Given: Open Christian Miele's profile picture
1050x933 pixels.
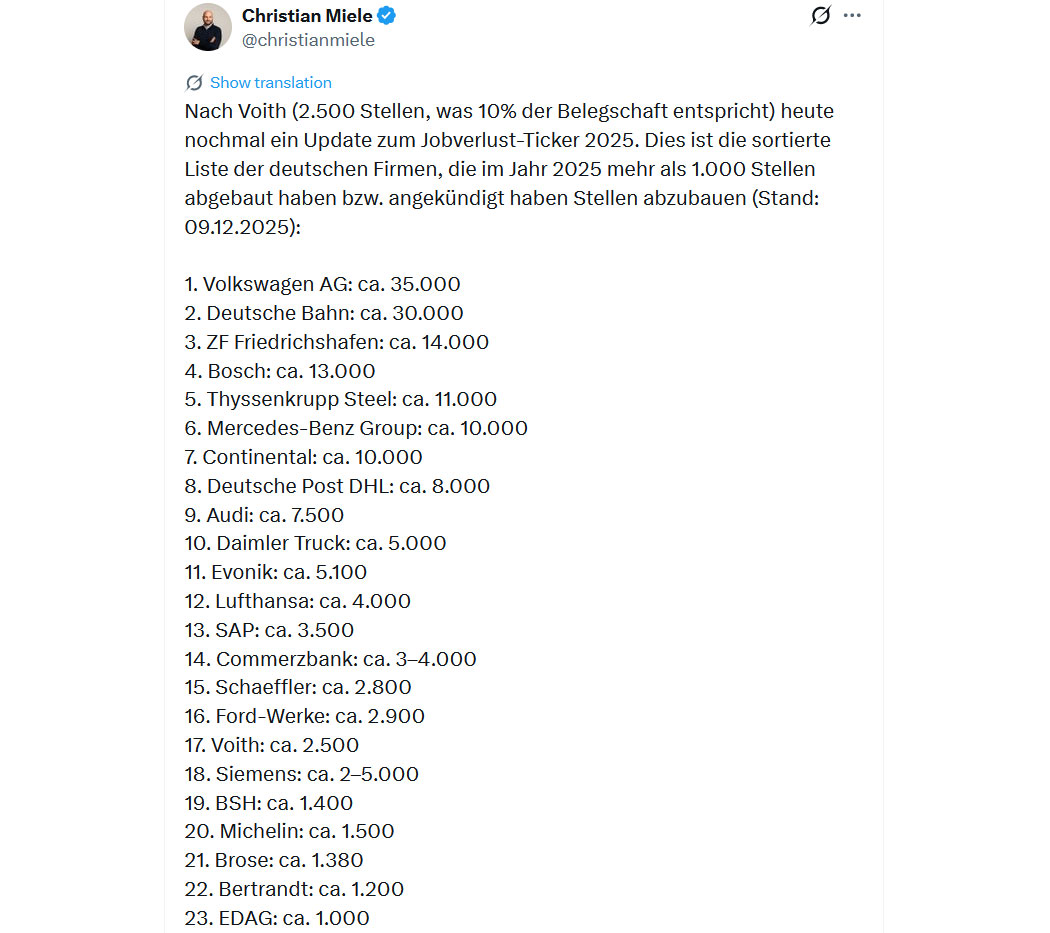Looking at the screenshot, I should (x=208, y=26).
